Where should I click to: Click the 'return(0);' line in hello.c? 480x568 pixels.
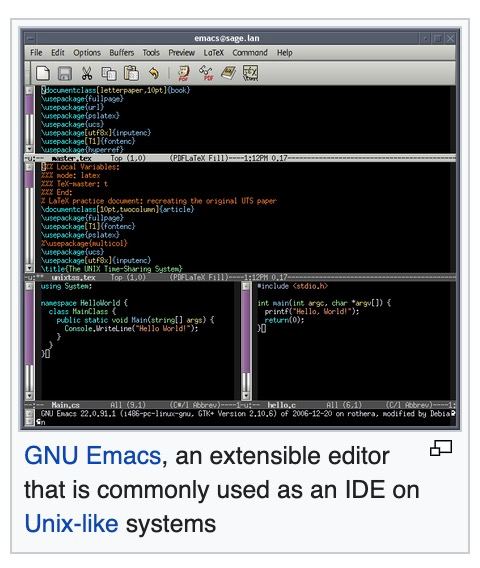284,320
